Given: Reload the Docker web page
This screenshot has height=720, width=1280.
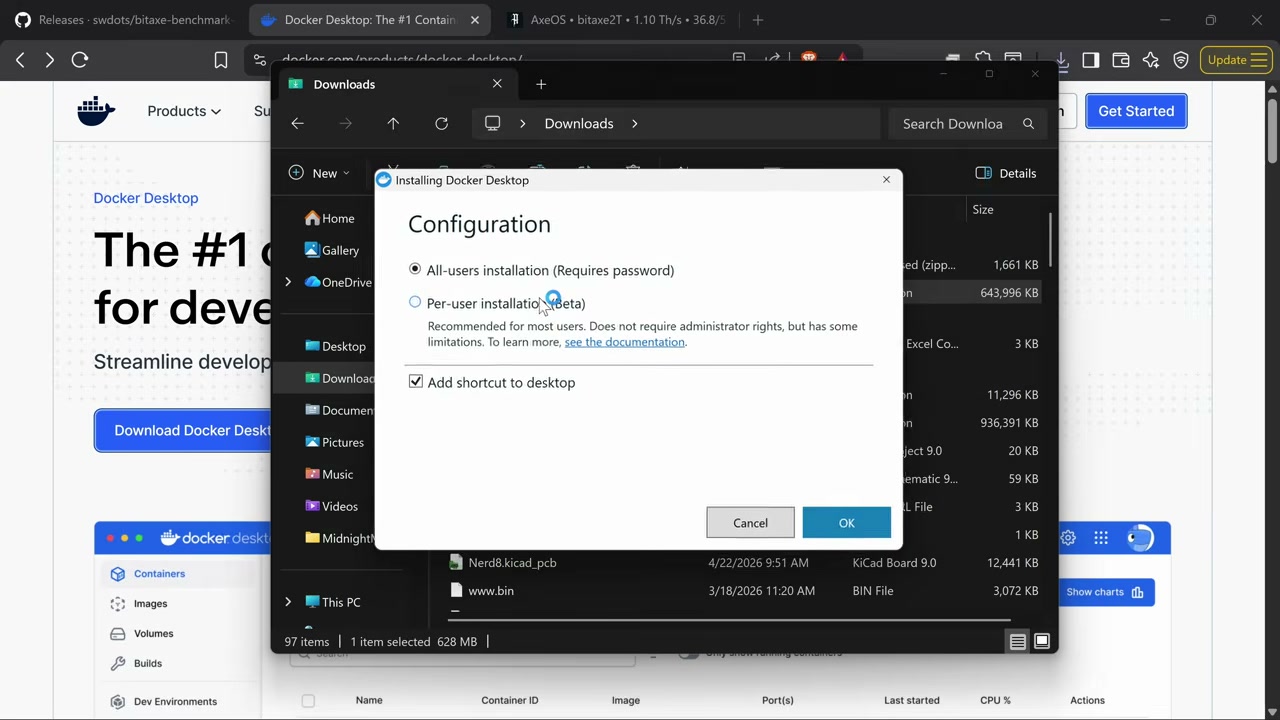Looking at the screenshot, I should (x=80, y=60).
